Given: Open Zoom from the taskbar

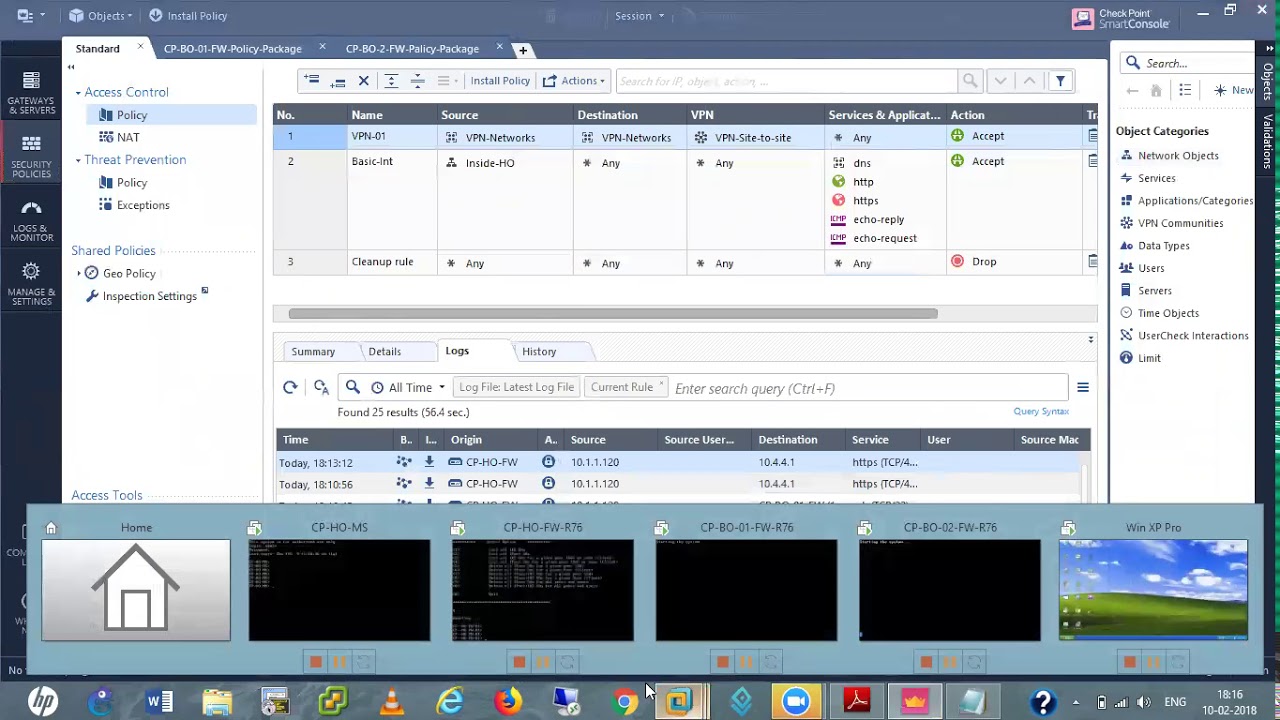Looking at the screenshot, I should click(796, 702).
